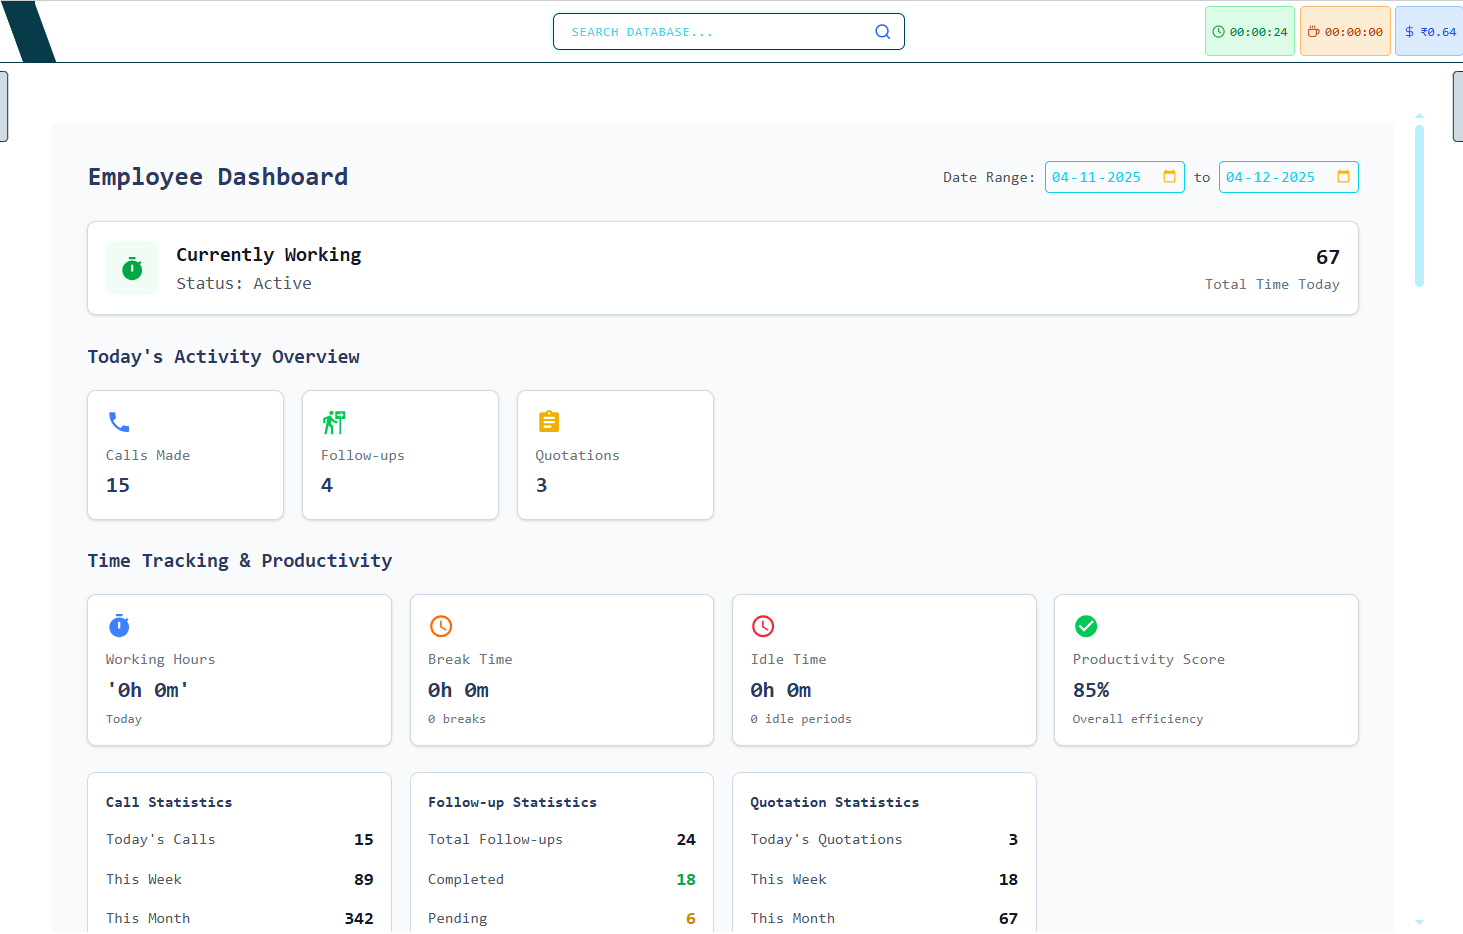
Task: Open the start date calendar picker
Action: coord(1169,177)
